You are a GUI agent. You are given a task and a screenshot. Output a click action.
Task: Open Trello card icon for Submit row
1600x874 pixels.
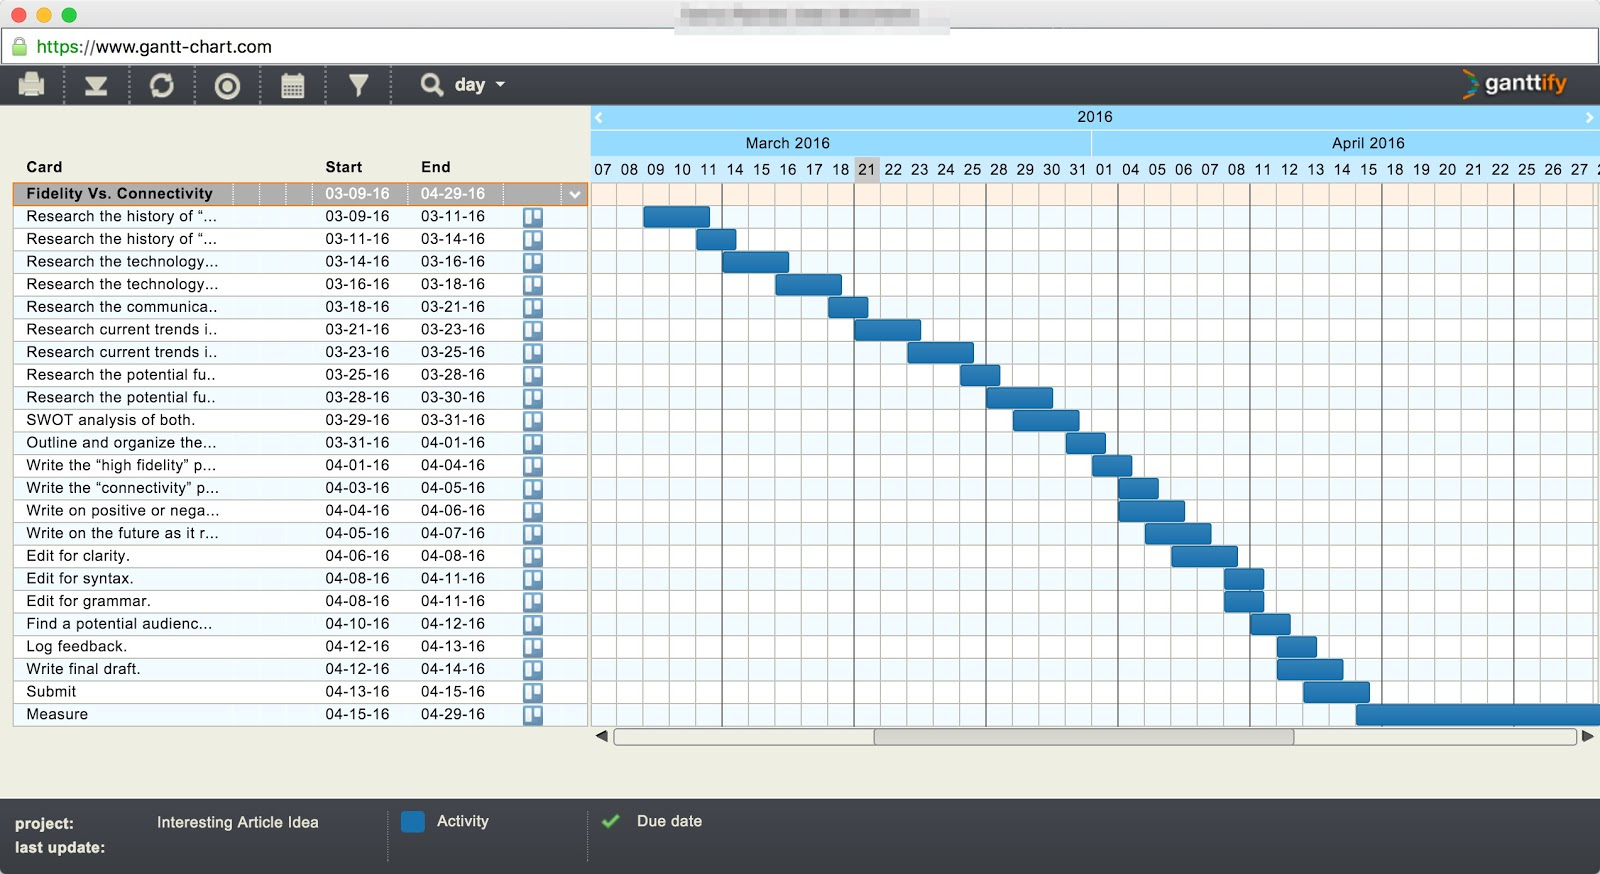coord(533,692)
